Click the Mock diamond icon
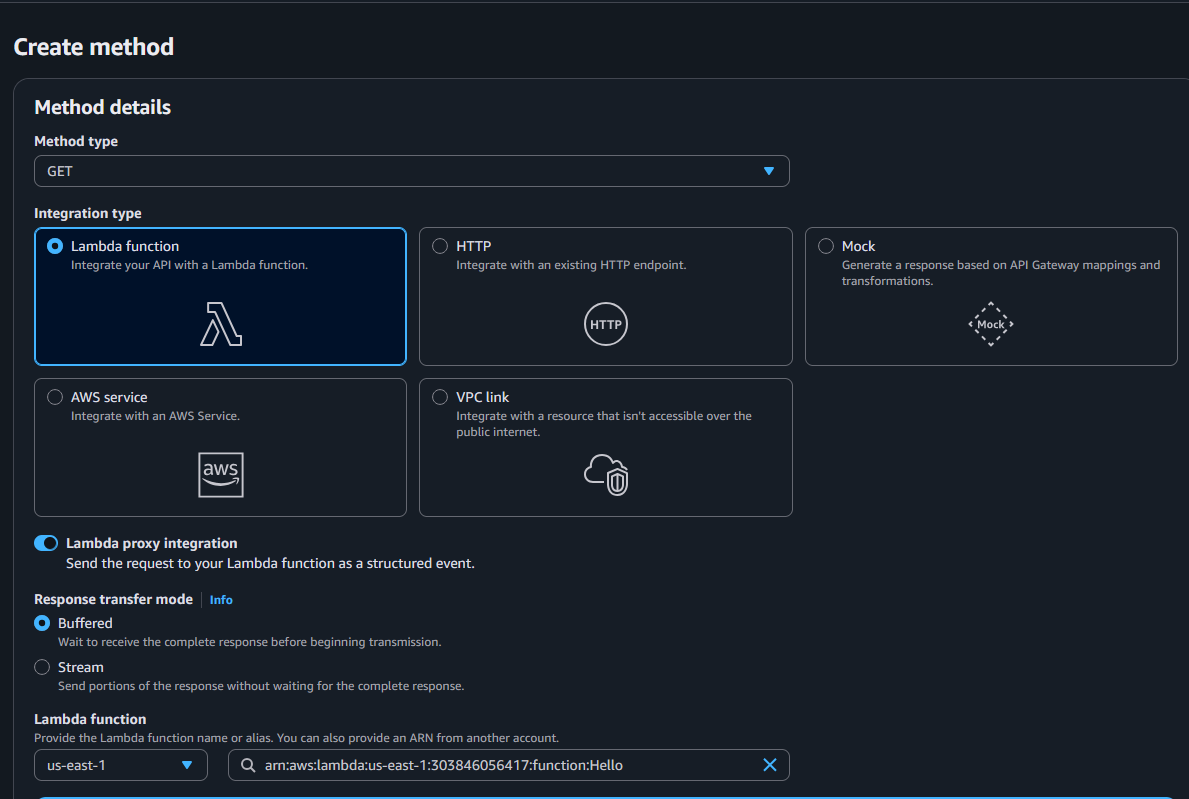1189x799 pixels. pyautogui.click(x=990, y=324)
